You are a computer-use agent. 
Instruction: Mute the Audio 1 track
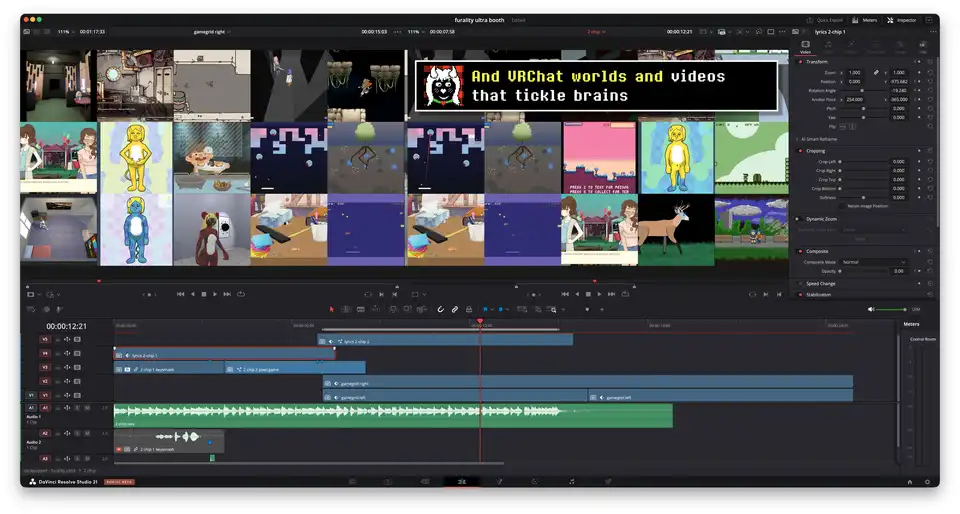(87, 408)
